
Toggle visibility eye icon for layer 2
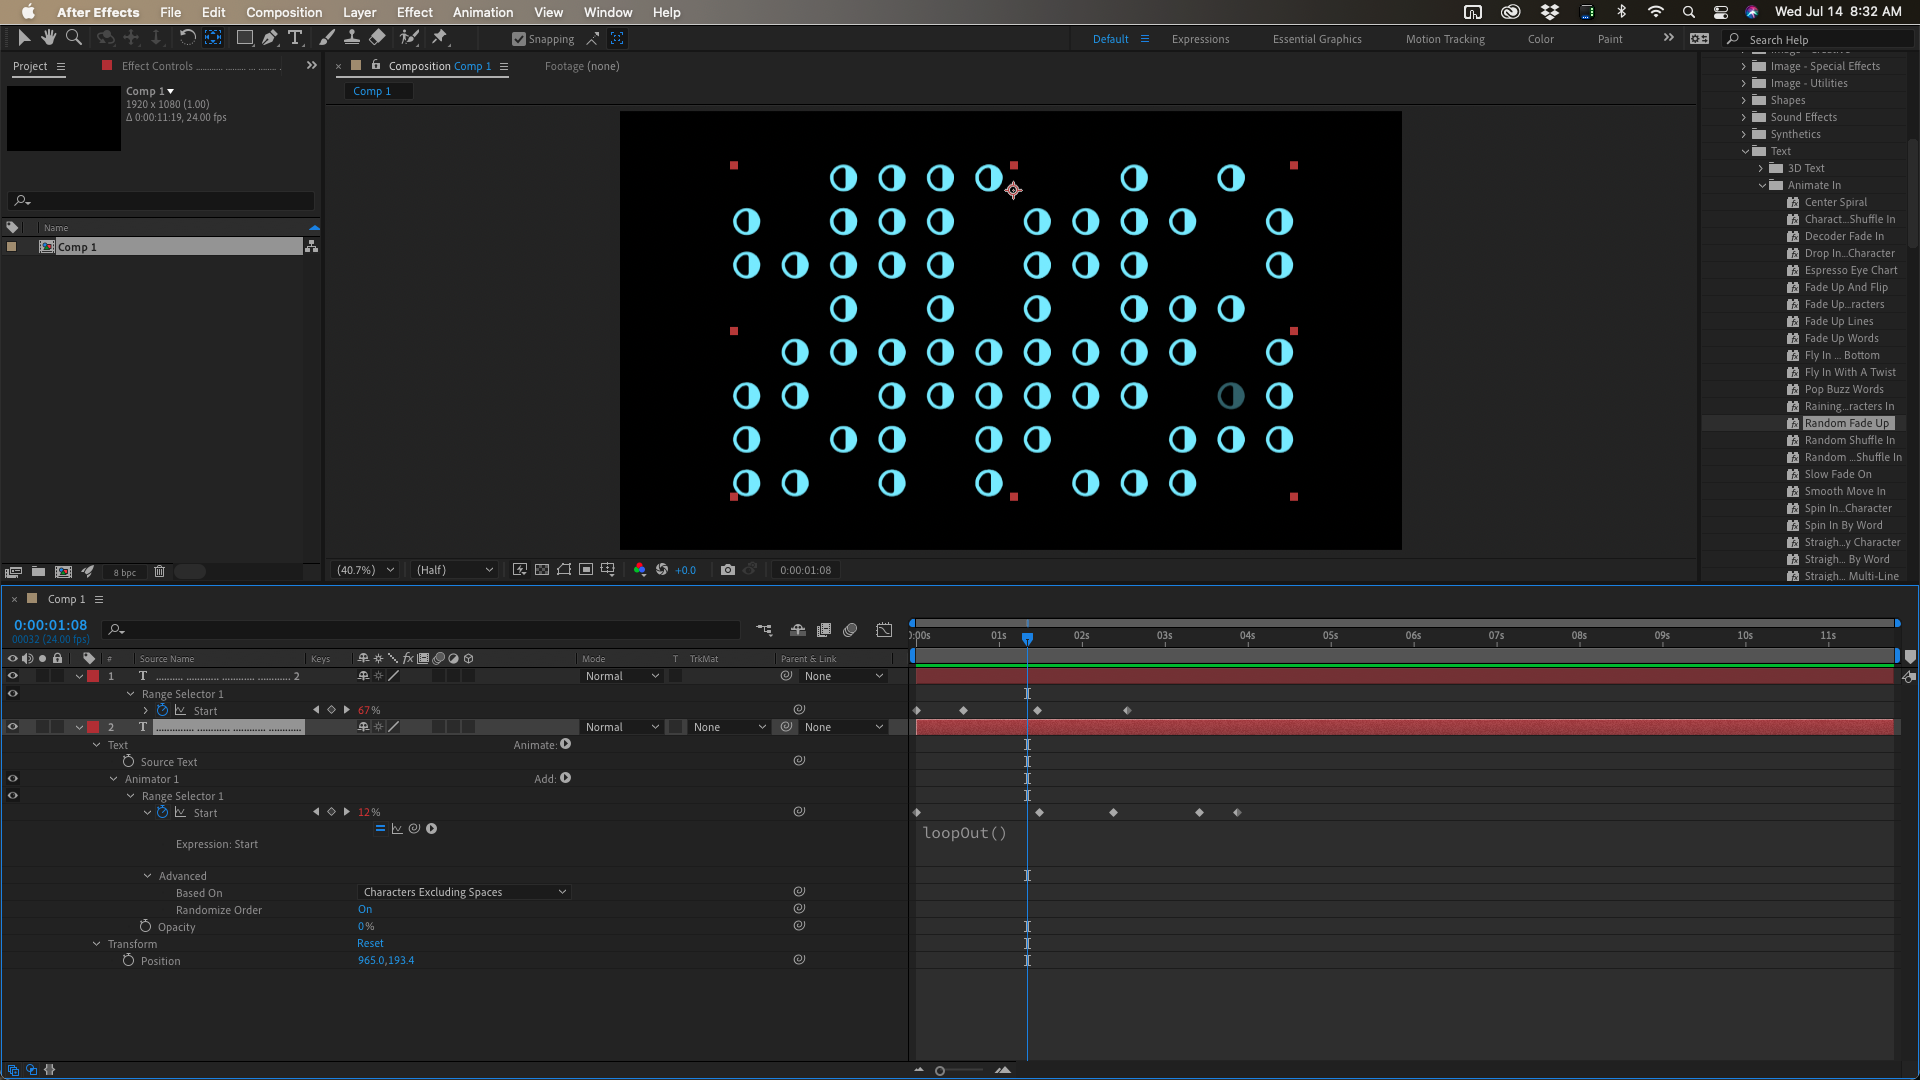[12, 727]
